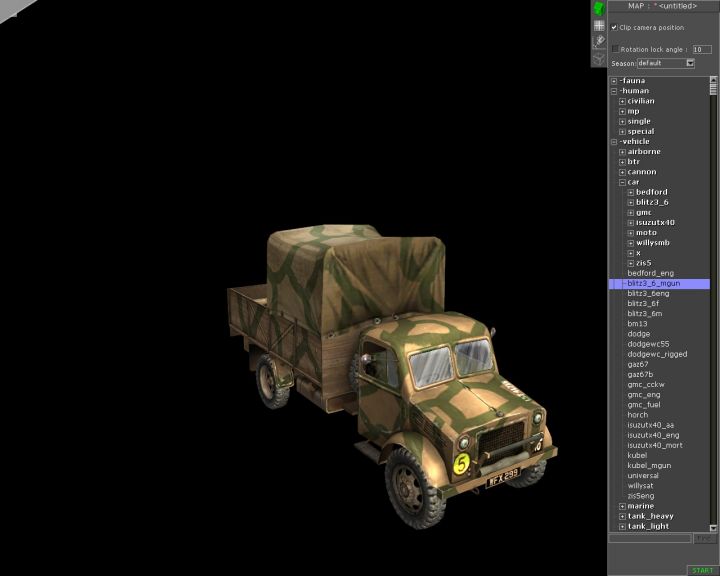Expand the fauna tree node
This screenshot has height=576, width=720.
[x=614, y=81]
